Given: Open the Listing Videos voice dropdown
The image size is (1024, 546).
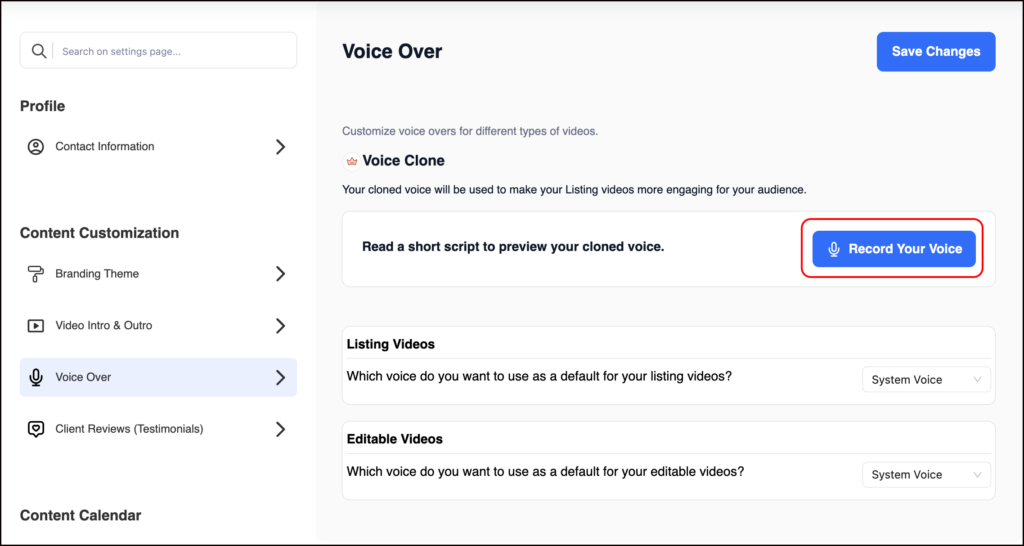Looking at the screenshot, I should (926, 380).
